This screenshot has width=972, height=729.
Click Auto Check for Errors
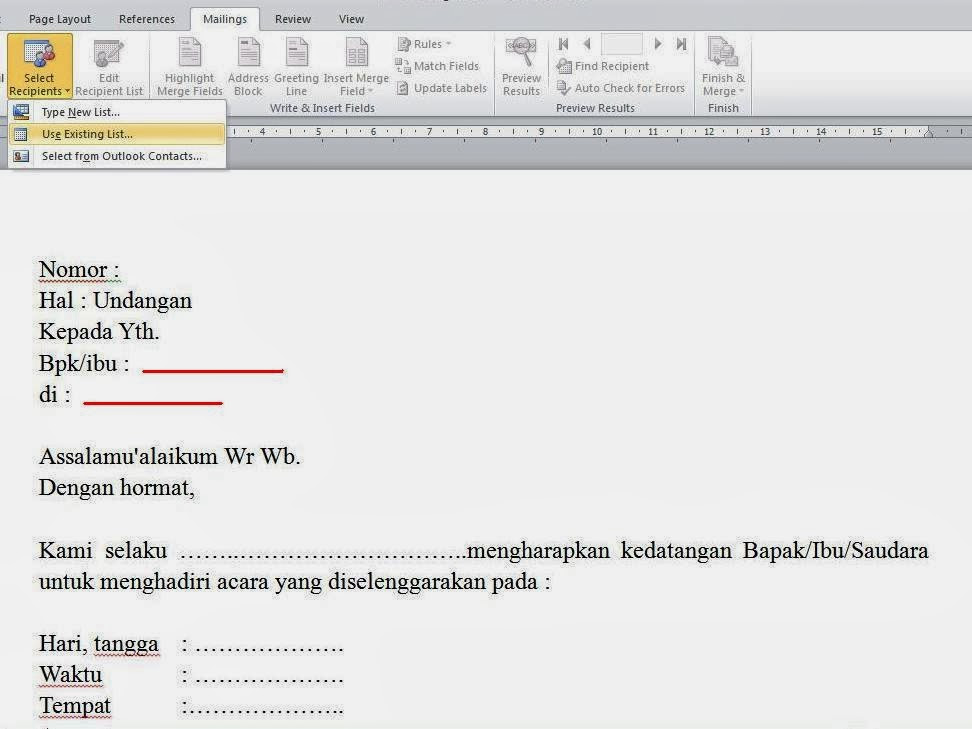(621, 88)
